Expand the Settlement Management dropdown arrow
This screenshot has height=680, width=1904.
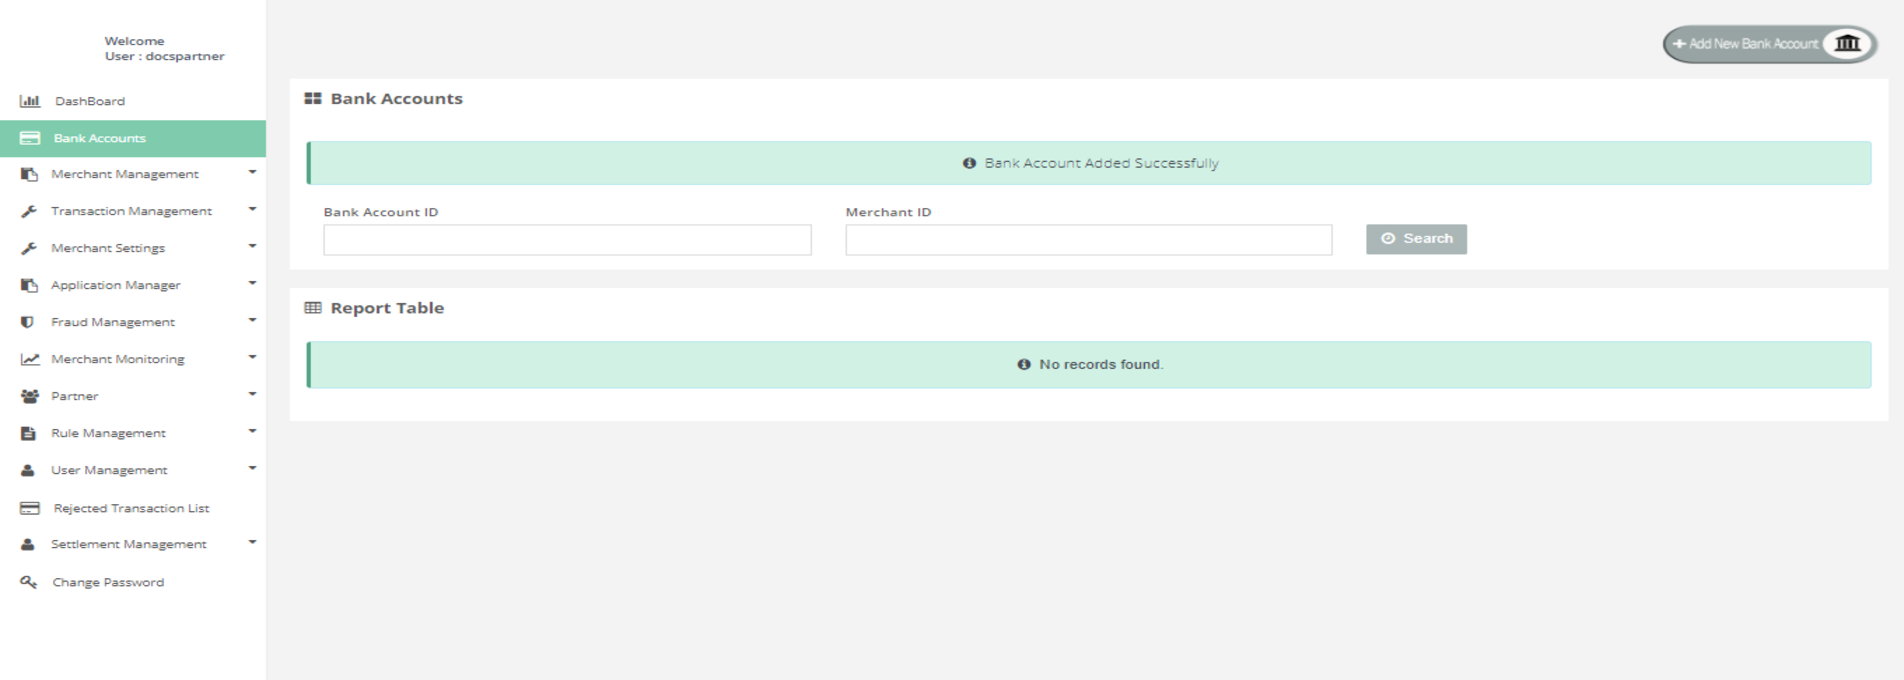point(252,543)
